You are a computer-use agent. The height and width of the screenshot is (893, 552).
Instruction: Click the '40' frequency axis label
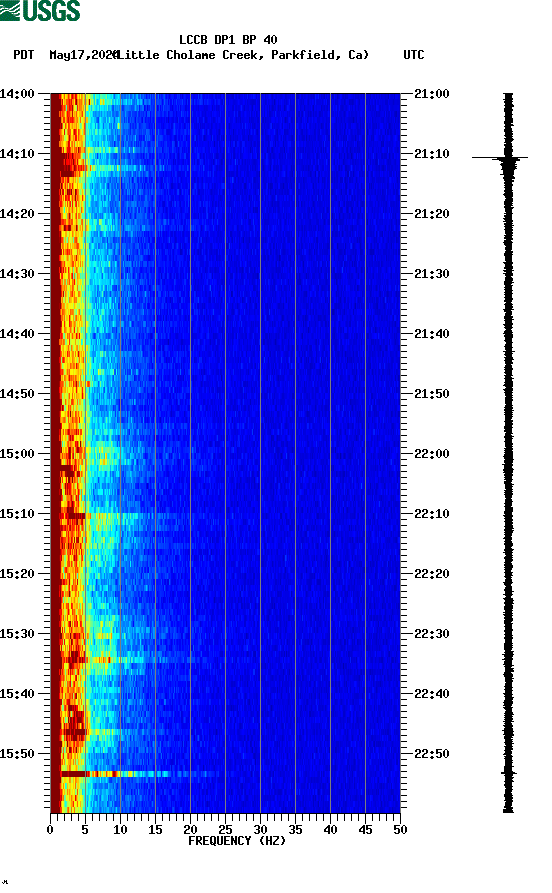tap(330, 830)
